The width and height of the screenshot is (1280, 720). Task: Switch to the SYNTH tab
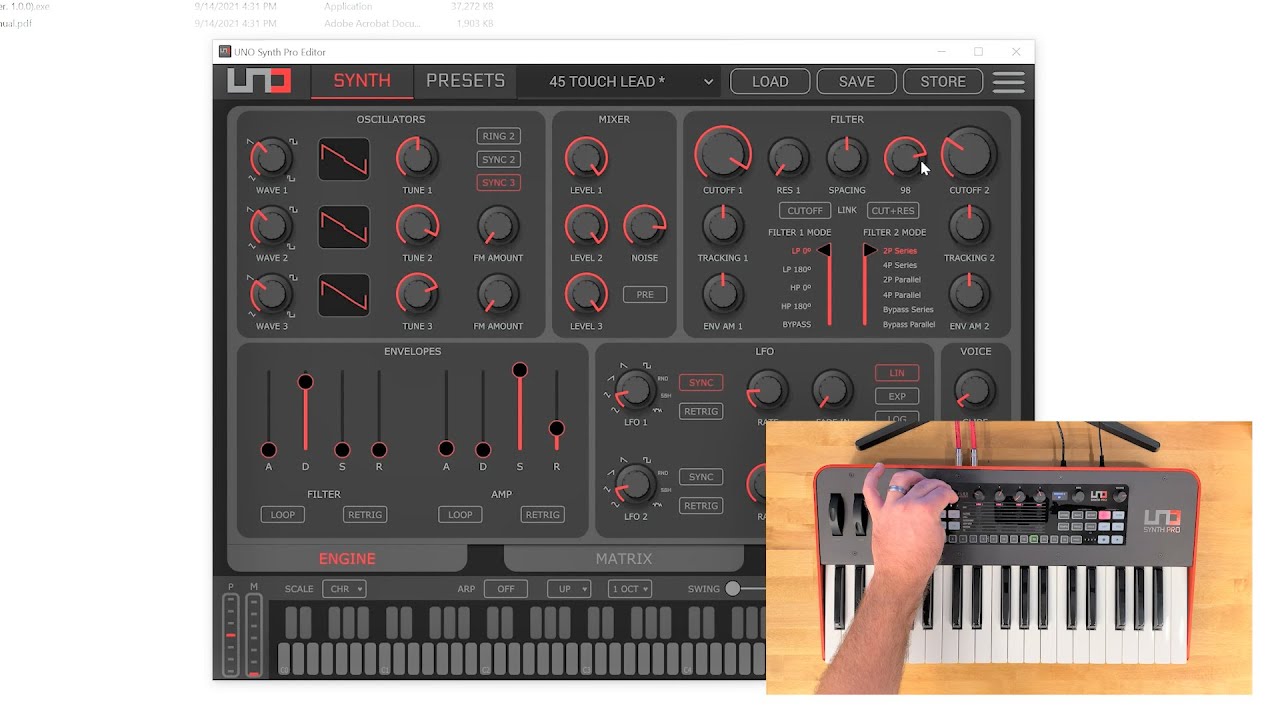[x=362, y=81]
